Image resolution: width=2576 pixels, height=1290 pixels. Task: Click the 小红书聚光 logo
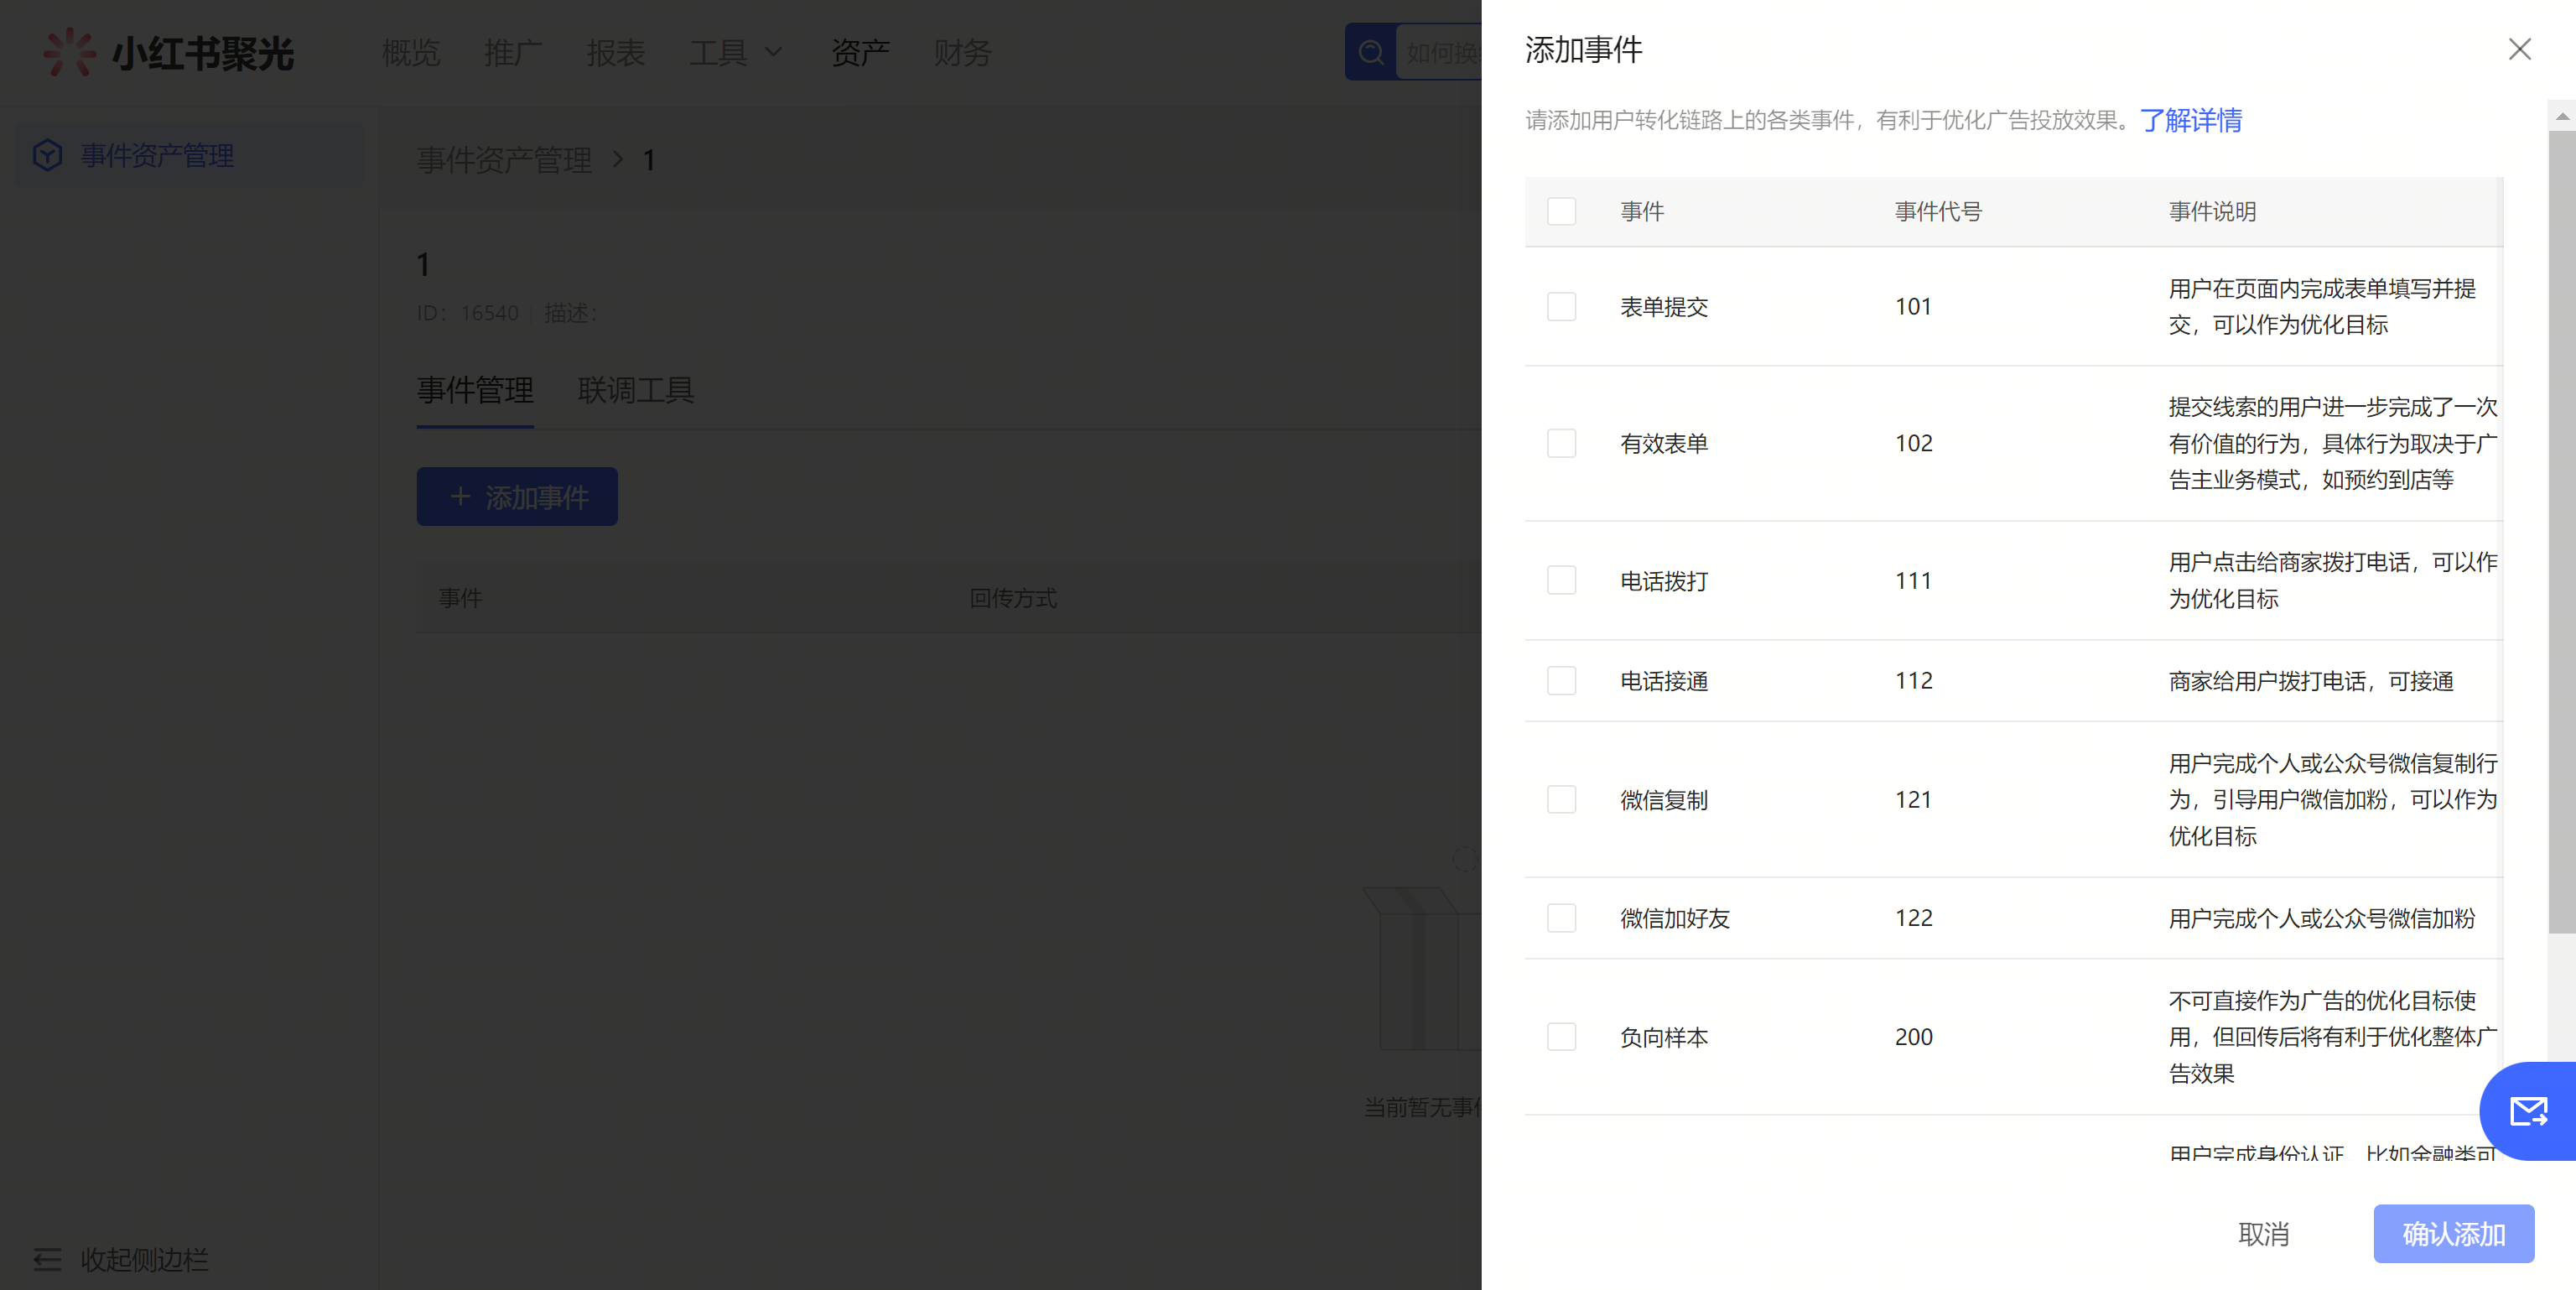[168, 52]
